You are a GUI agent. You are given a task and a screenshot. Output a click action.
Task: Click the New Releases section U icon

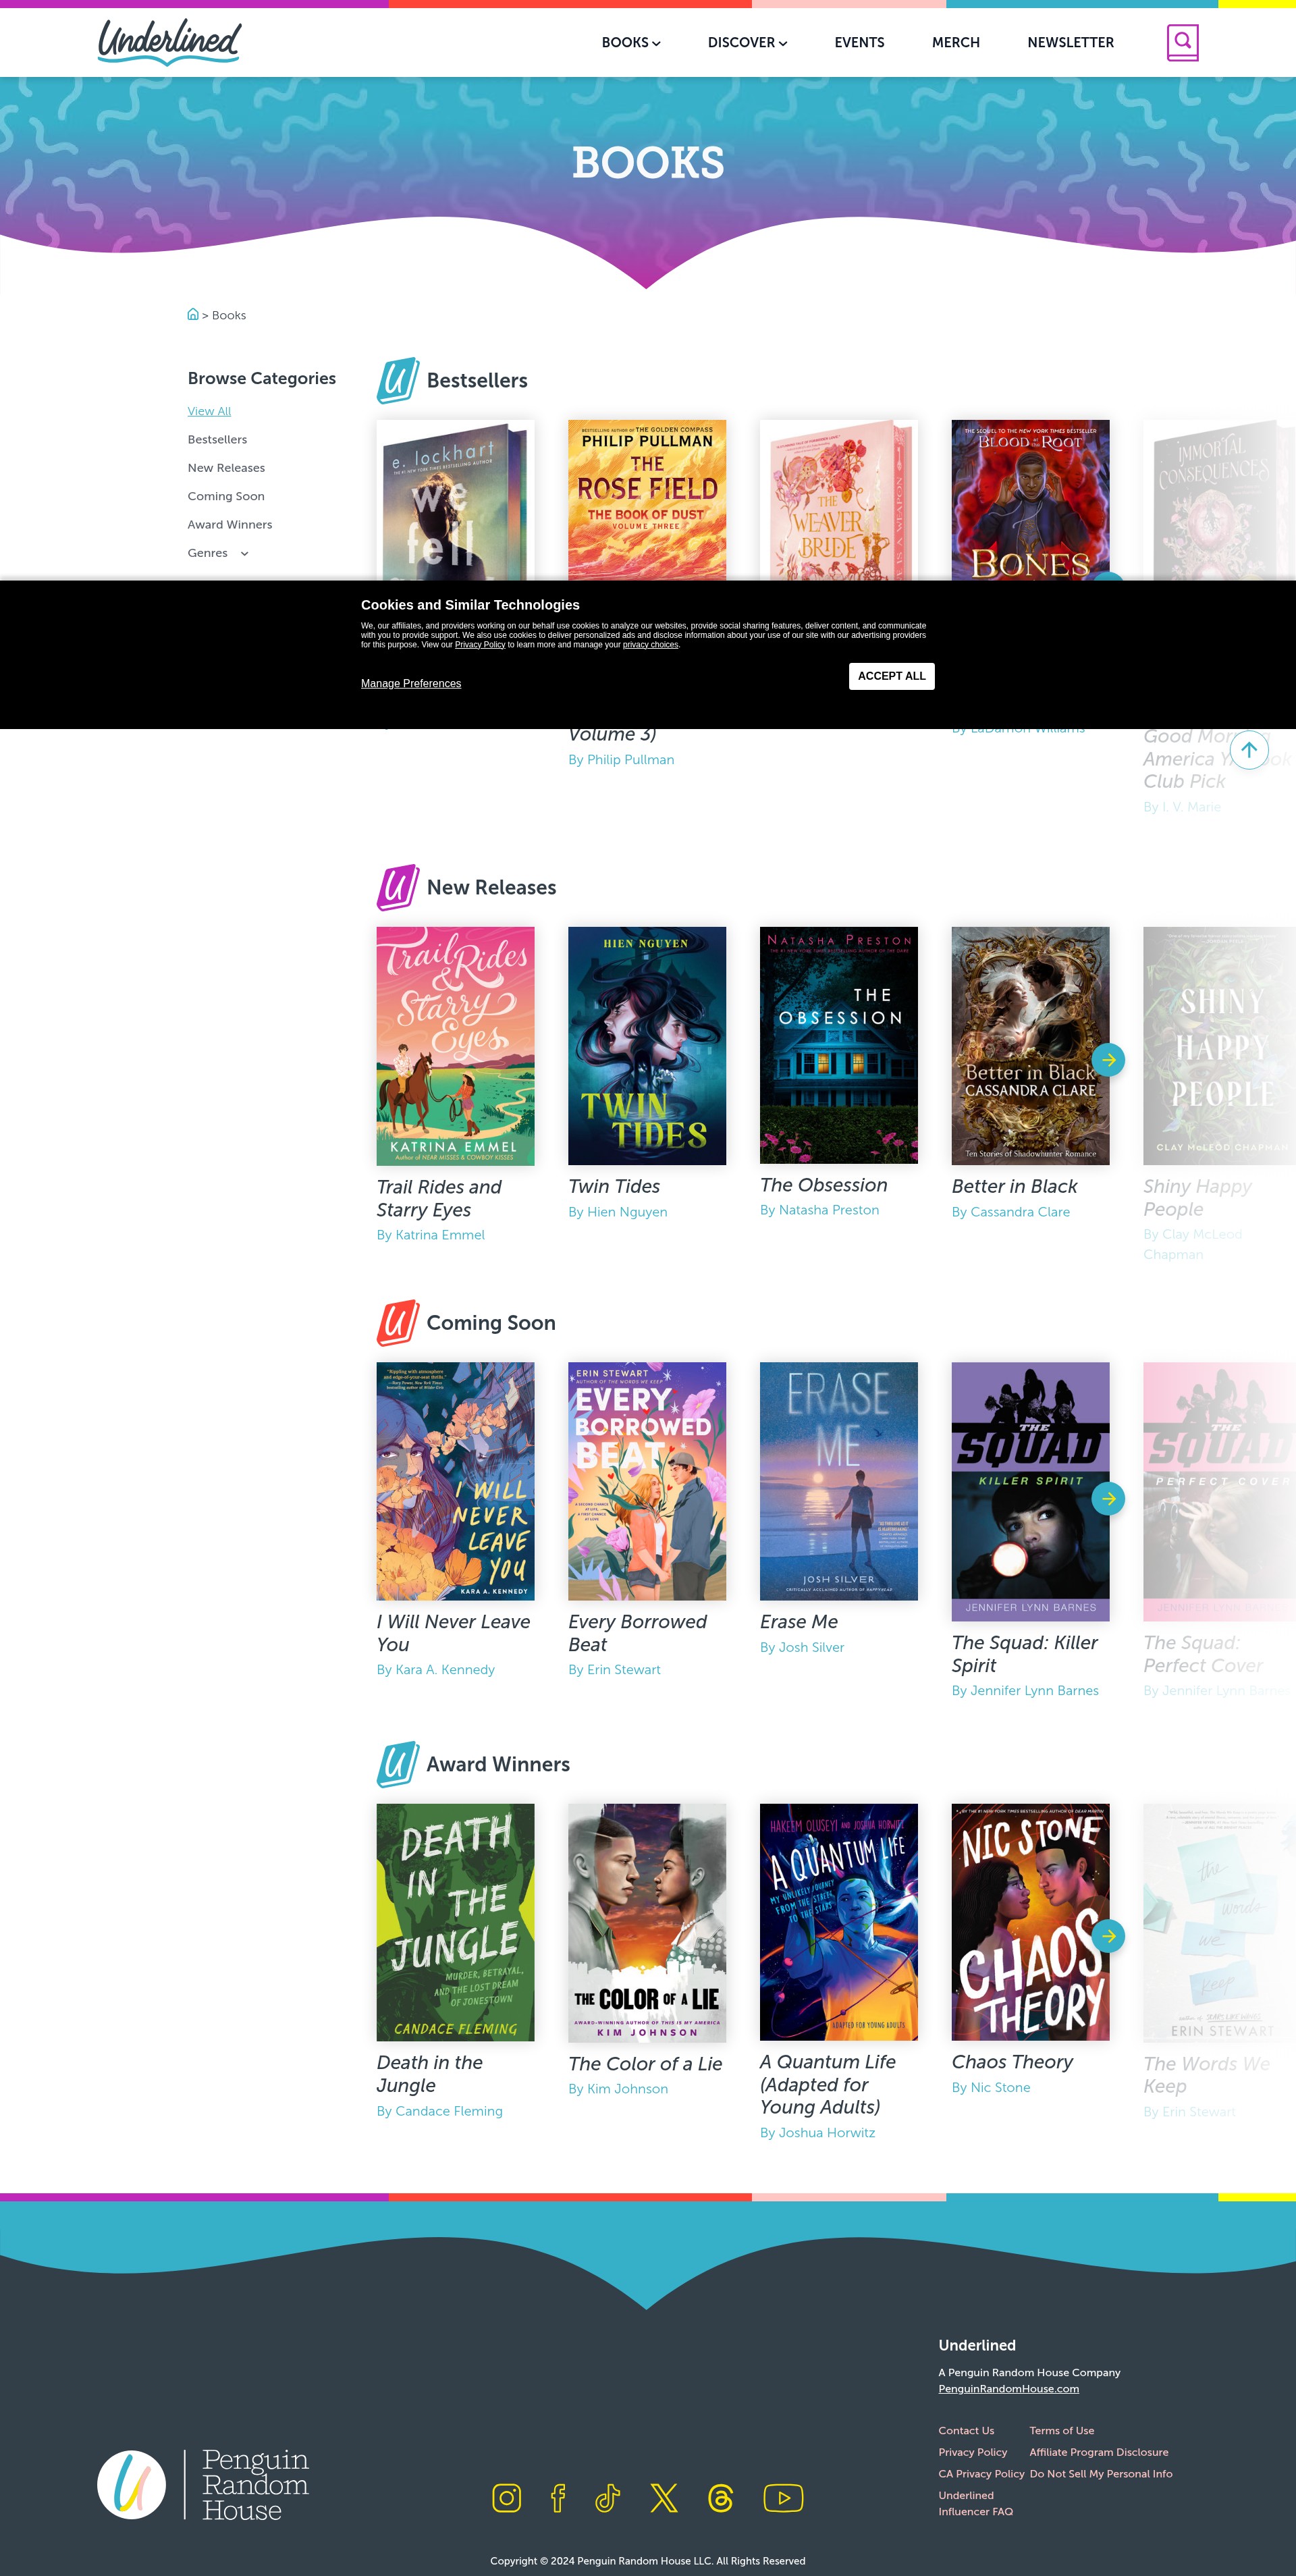398,887
